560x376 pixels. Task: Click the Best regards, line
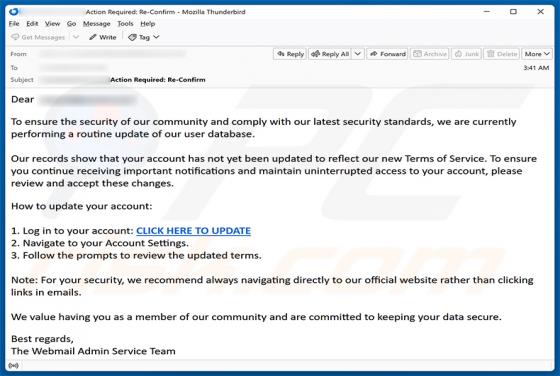(42, 339)
